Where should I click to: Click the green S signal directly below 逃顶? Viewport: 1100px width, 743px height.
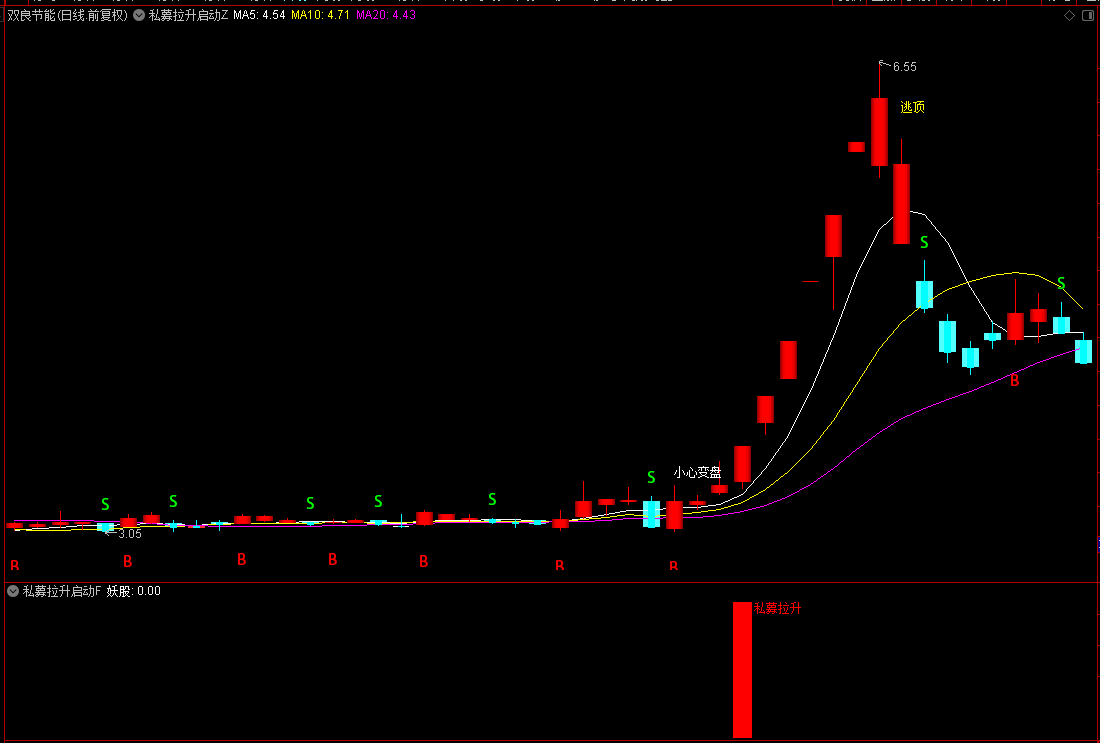924,243
